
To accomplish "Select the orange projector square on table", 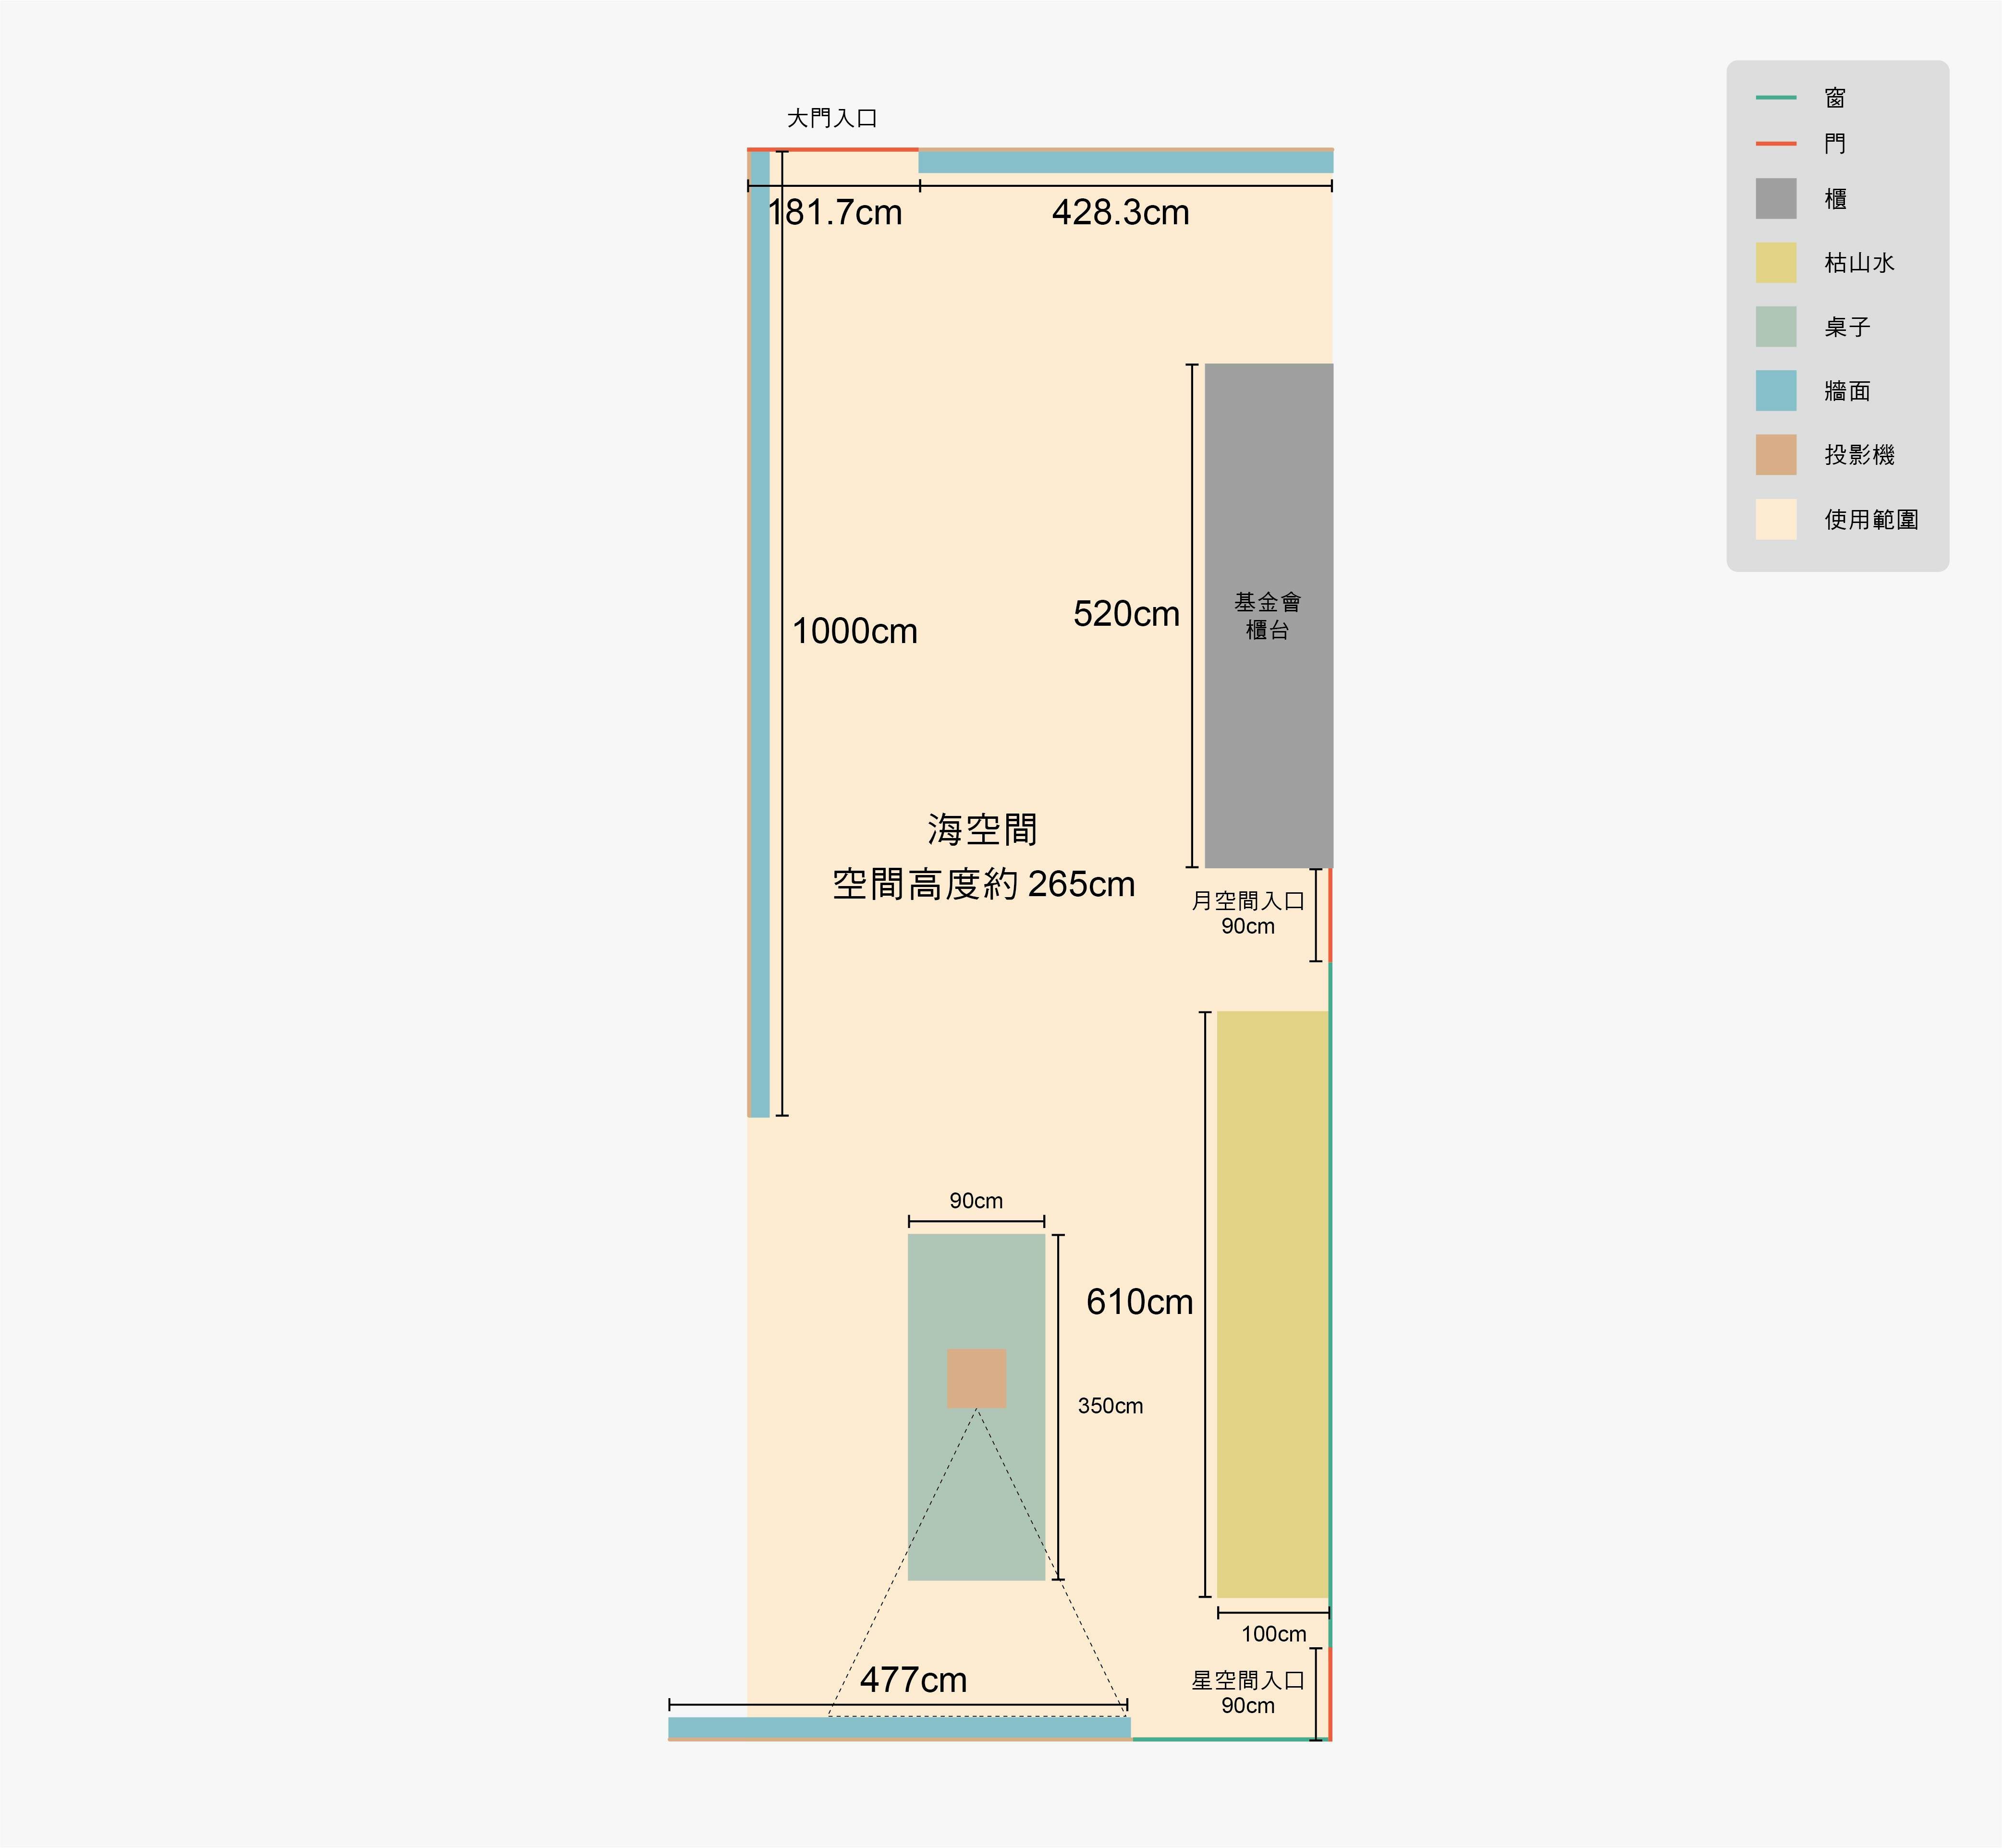I will click(976, 1377).
